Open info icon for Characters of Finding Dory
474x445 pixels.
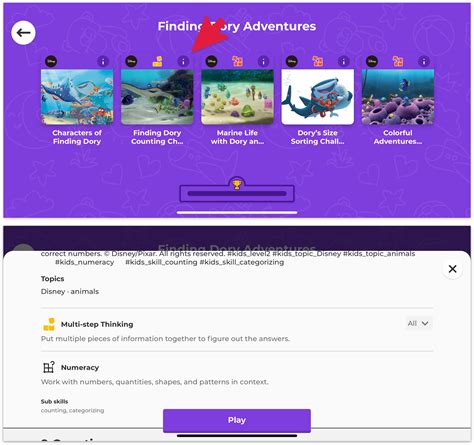pos(103,61)
